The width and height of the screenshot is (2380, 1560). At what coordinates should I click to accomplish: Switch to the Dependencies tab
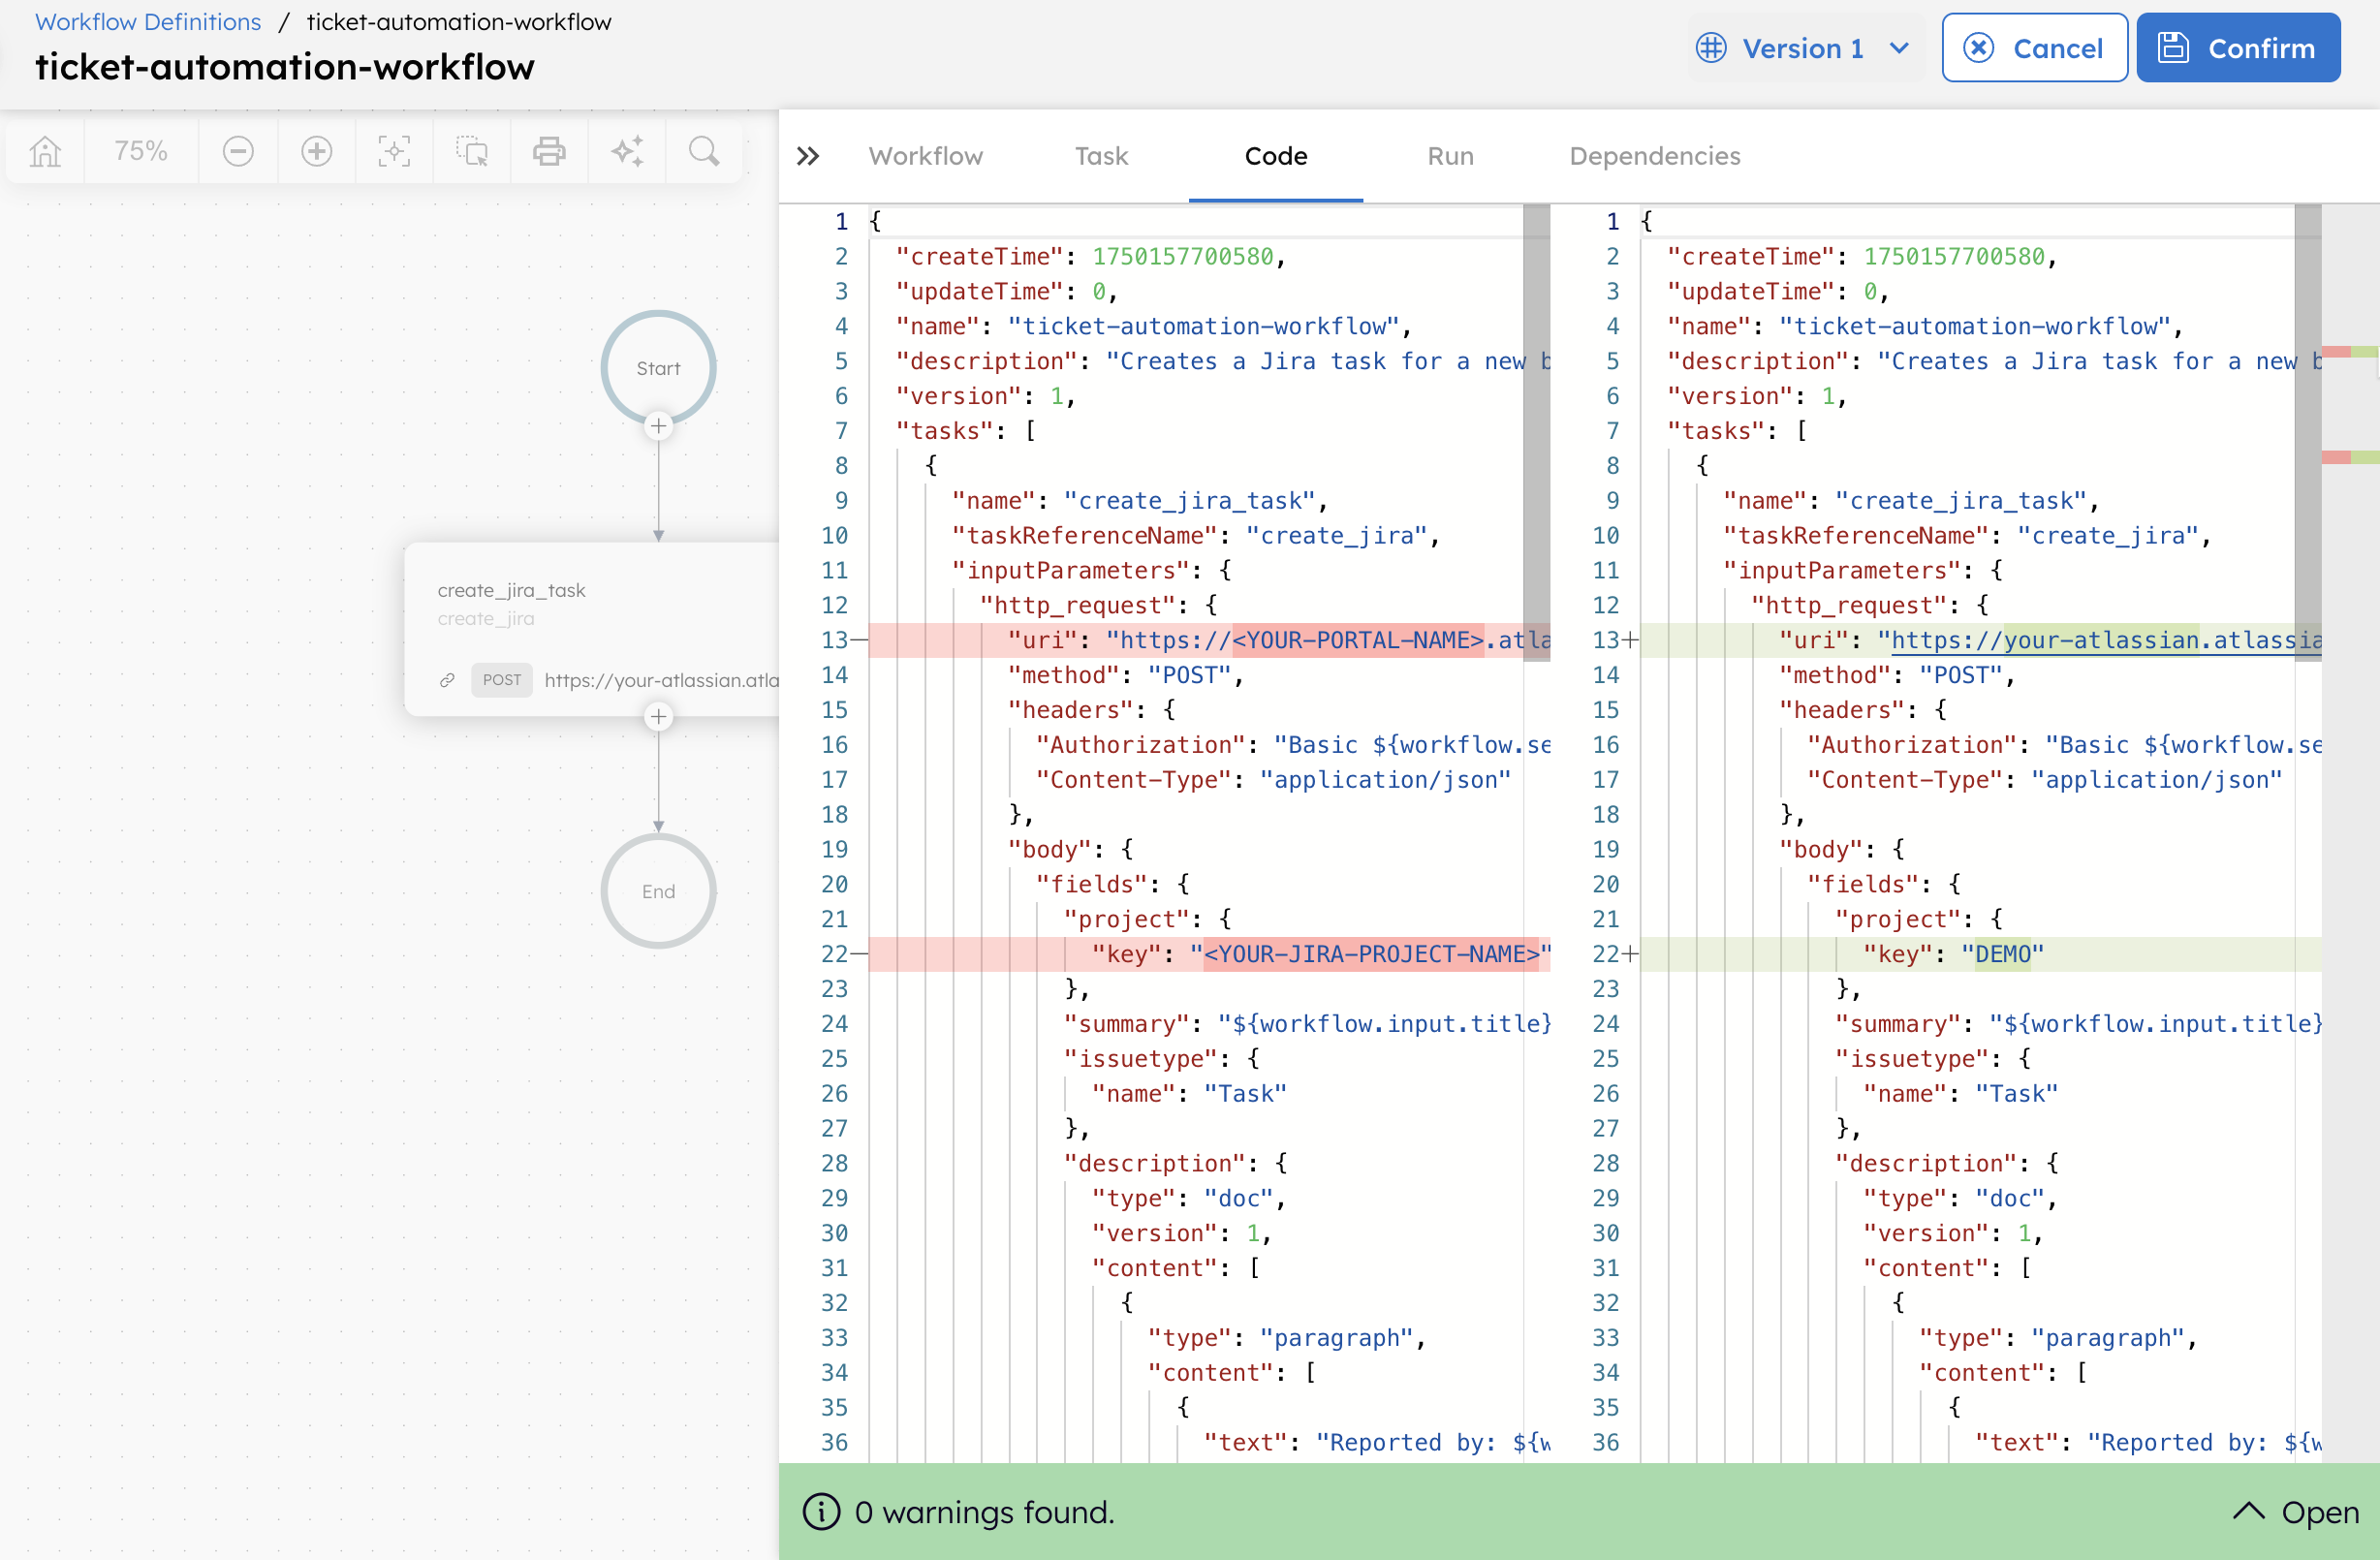pyautogui.click(x=1654, y=156)
